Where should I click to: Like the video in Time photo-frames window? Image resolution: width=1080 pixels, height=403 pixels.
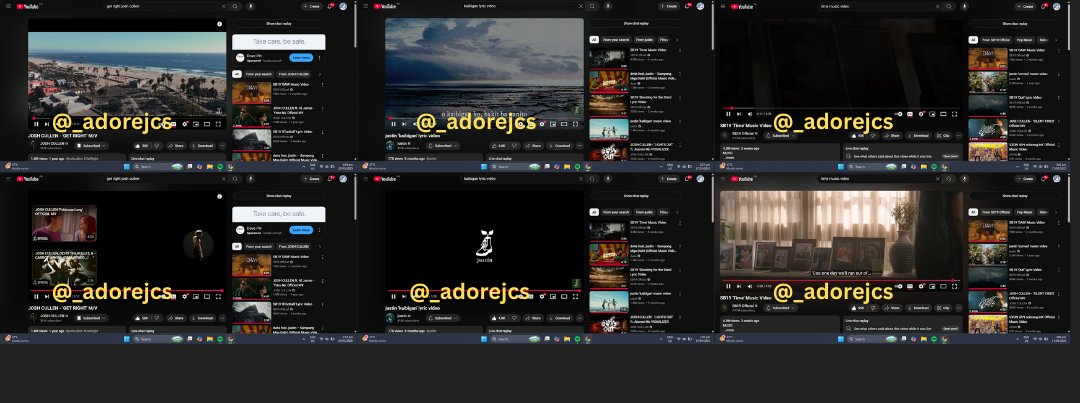coord(858,308)
